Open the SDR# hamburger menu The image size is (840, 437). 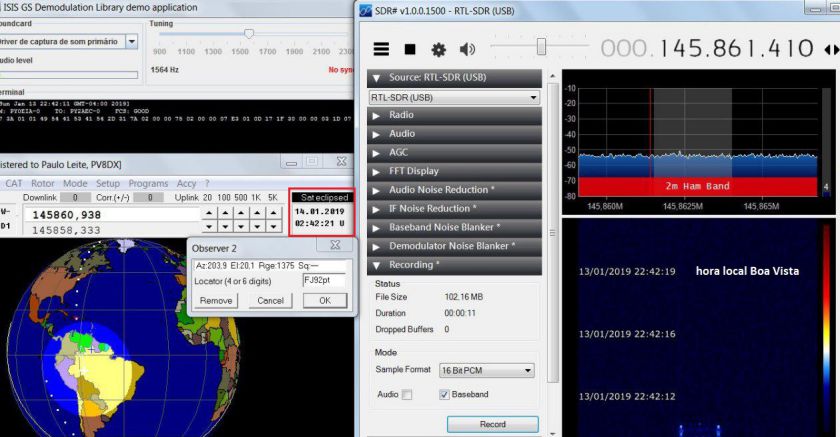coord(381,49)
